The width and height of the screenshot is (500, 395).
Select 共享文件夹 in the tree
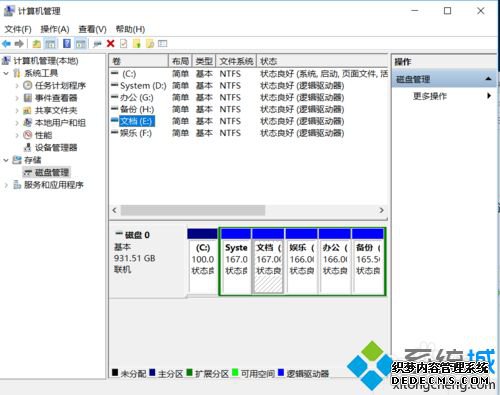point(56,110)
